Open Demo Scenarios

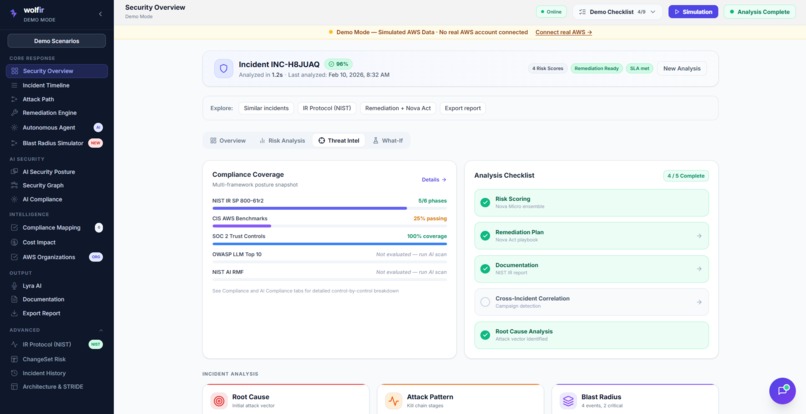click(57, 41)
